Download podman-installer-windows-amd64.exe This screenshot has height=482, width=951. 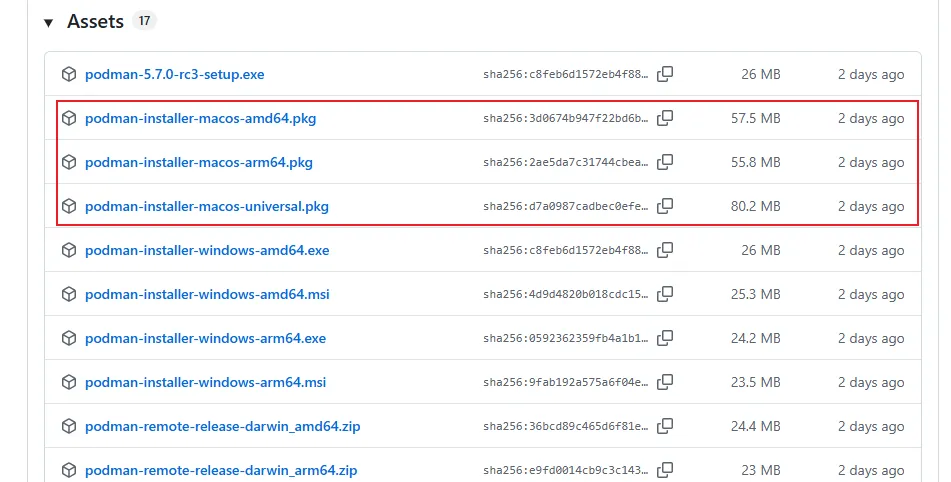coord(206,250)
